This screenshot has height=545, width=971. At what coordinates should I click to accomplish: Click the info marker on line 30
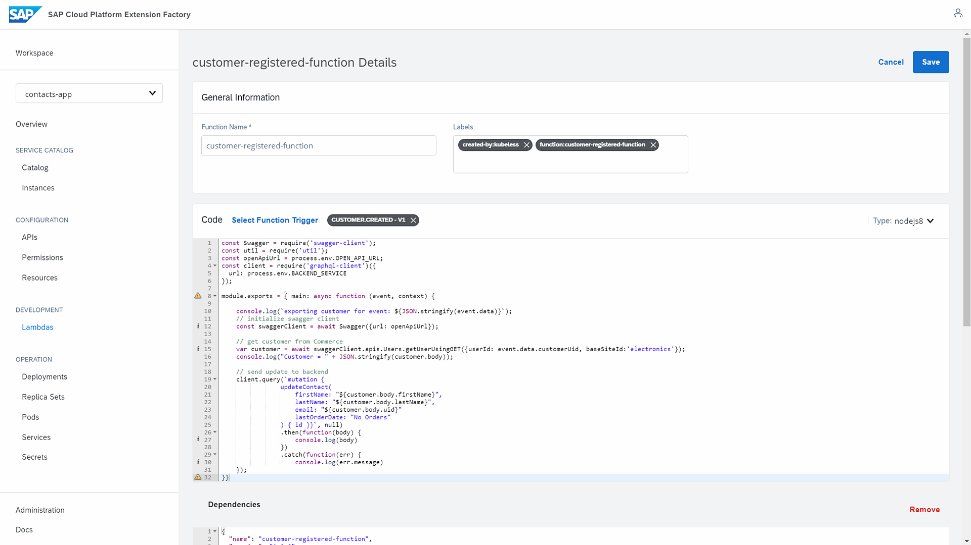(x=198, y=462)
